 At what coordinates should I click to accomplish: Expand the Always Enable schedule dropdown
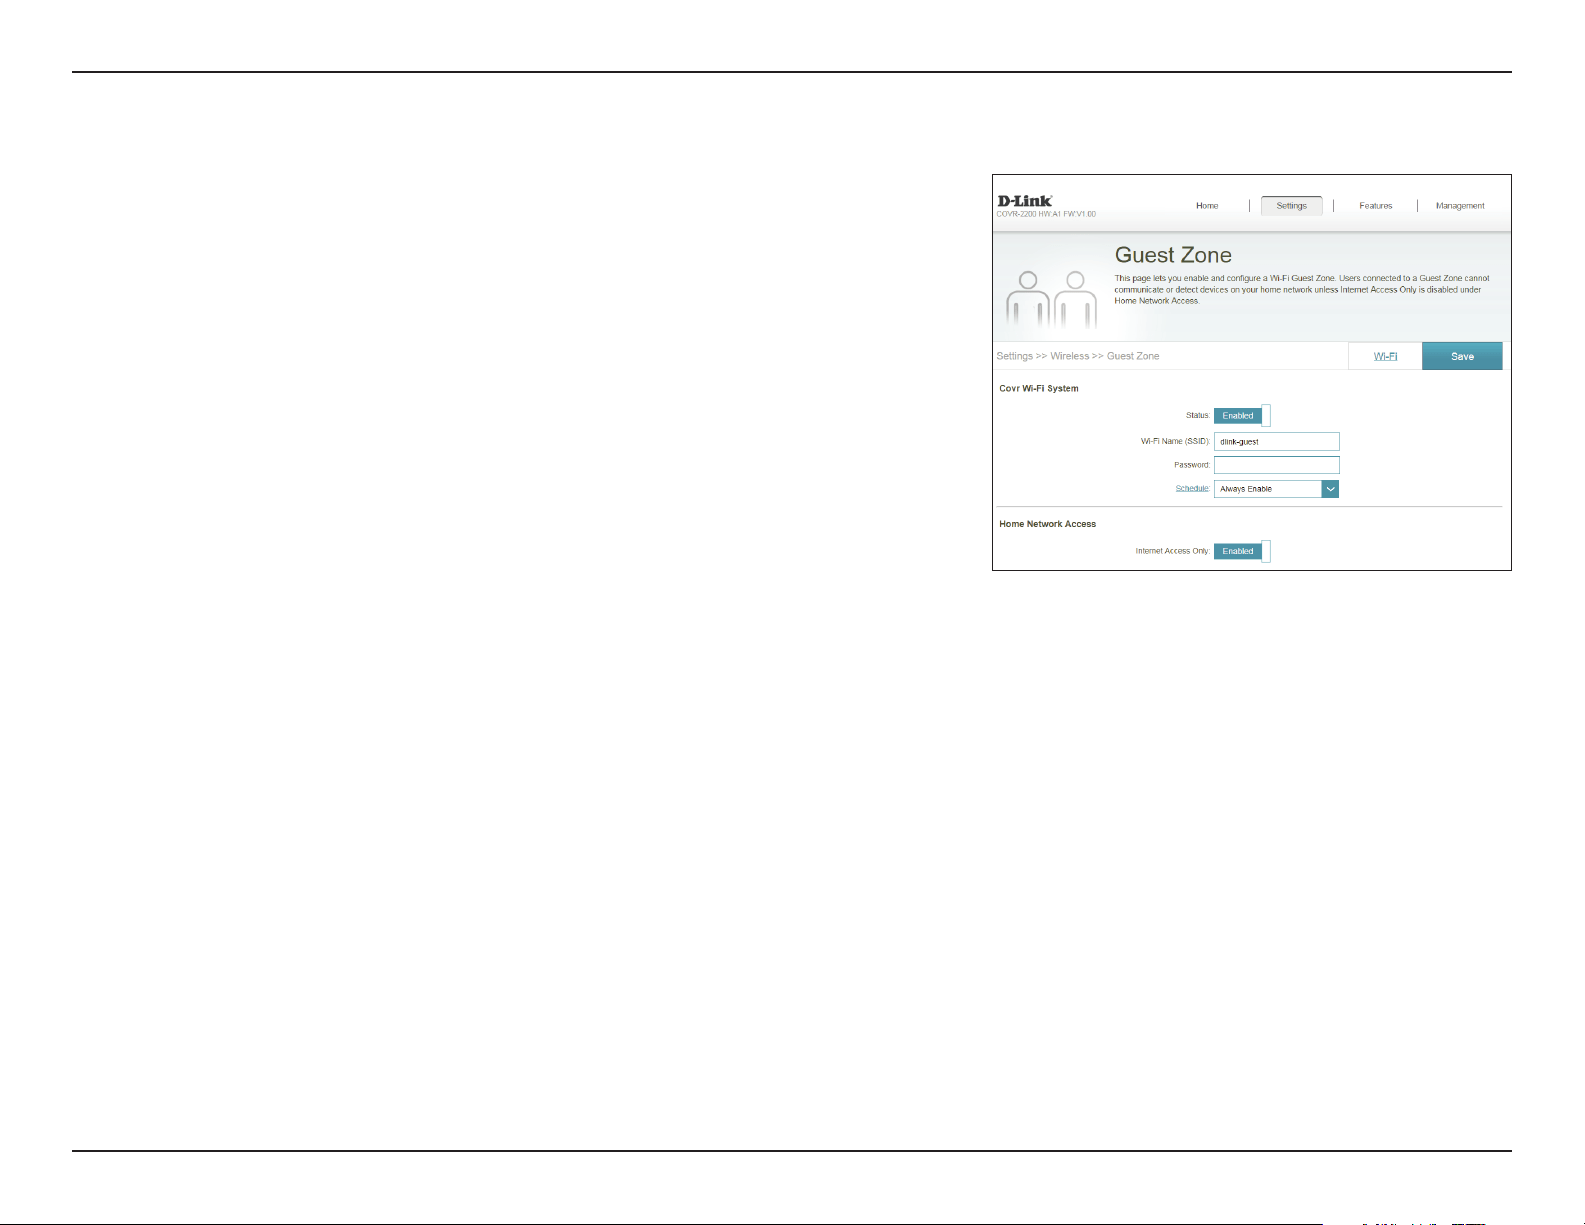tap(1276, 489)
